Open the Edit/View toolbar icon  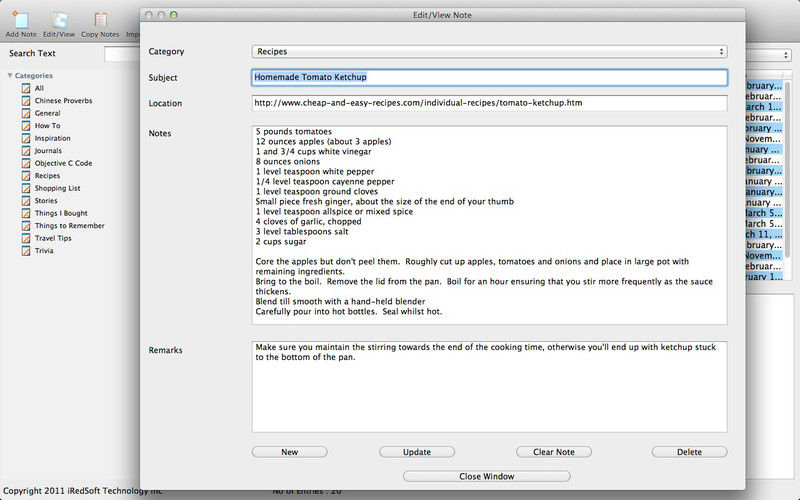[59, 20]
